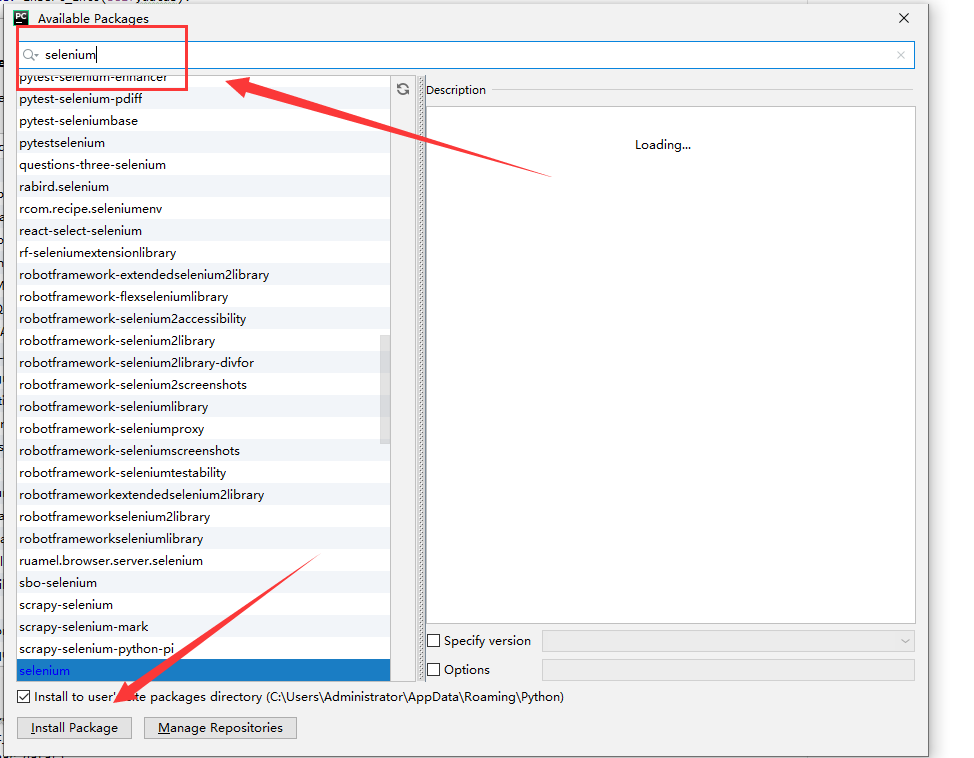The height and width of the screenshot is (758, 974).
Task: Select the react-select-selenium package
Action: pos(204,231)
